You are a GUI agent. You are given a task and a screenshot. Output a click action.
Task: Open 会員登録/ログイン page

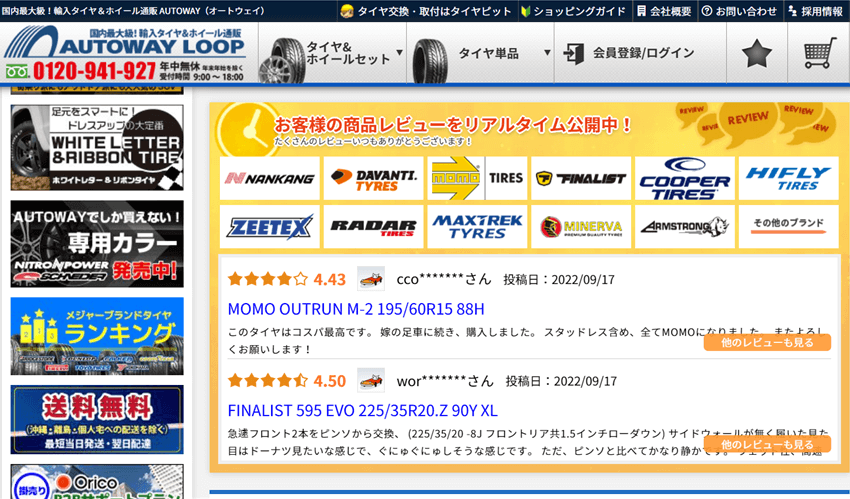click(x=640, y=53)
